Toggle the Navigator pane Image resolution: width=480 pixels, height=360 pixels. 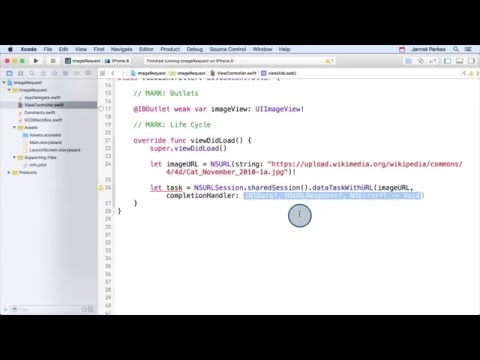447,61
